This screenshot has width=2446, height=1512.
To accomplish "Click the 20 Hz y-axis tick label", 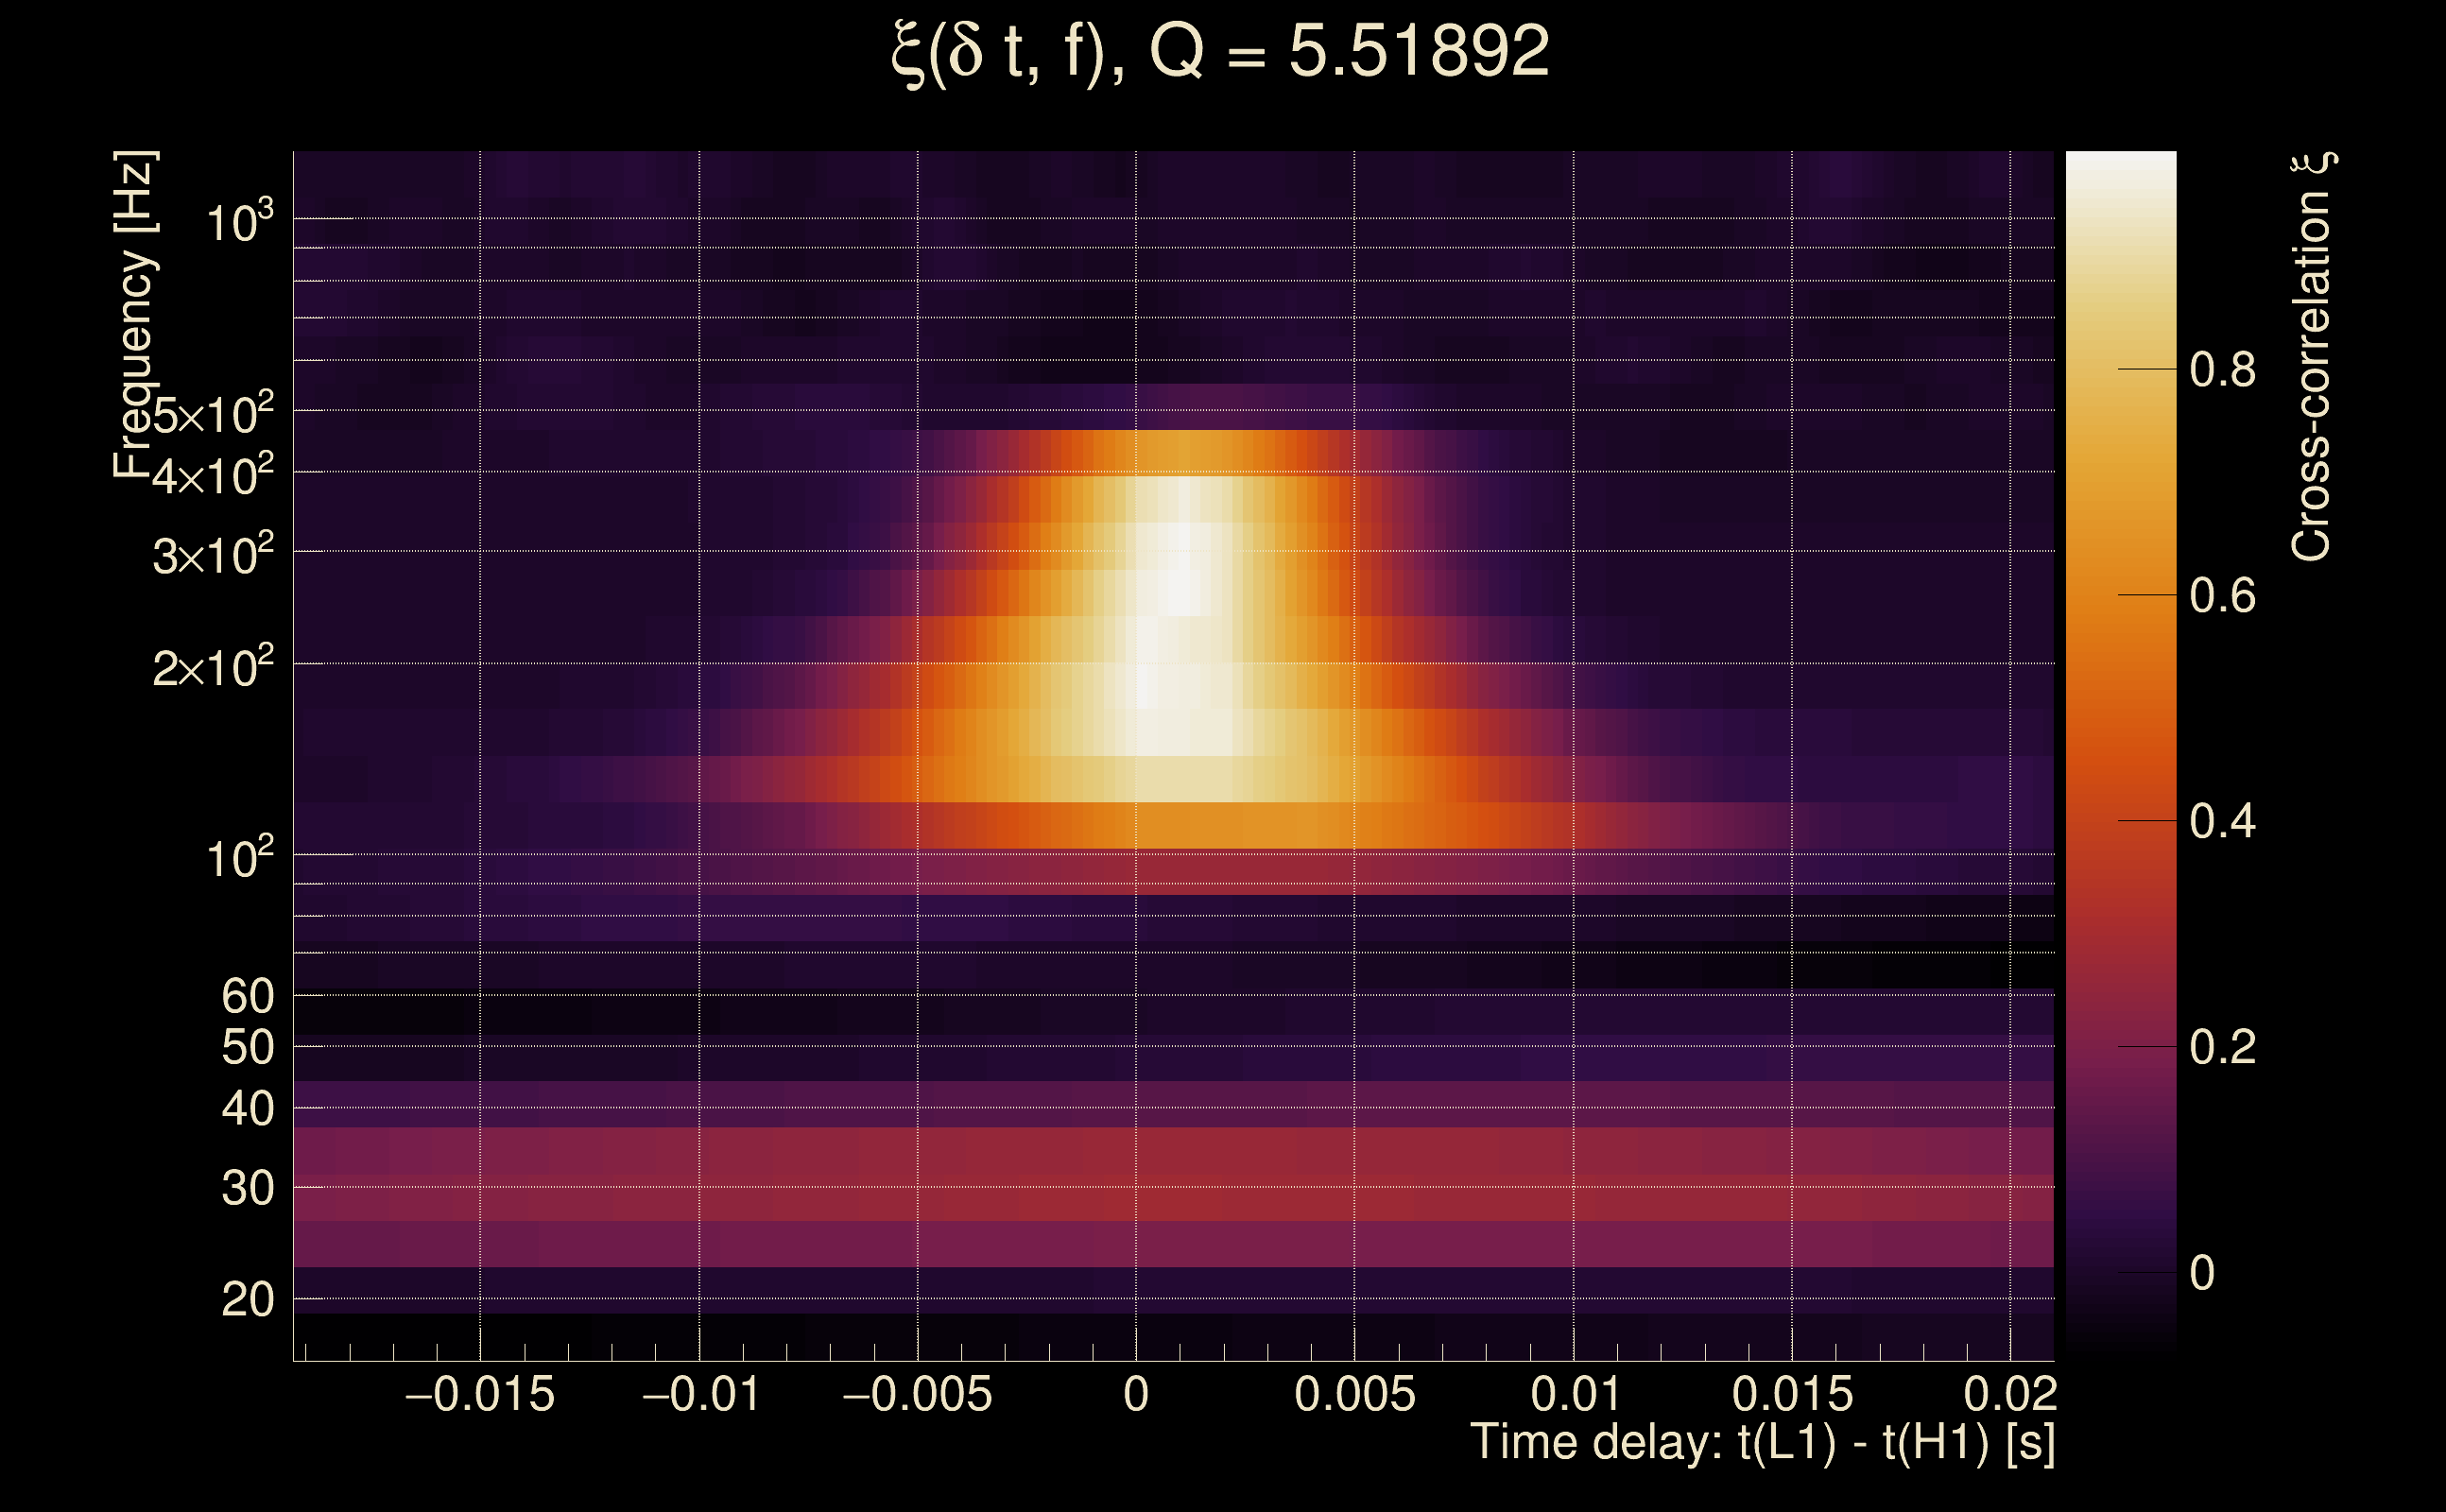I will 247,1300.
